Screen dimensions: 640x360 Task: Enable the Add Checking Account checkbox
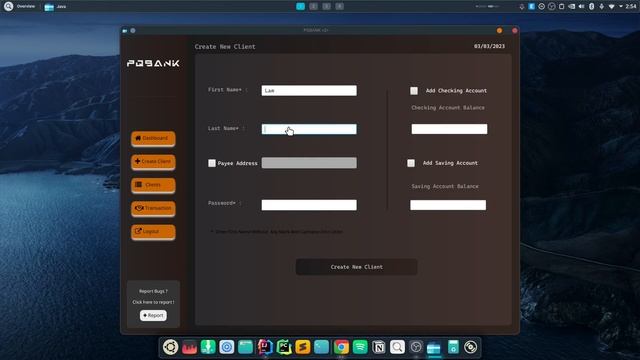pos(414,91)
